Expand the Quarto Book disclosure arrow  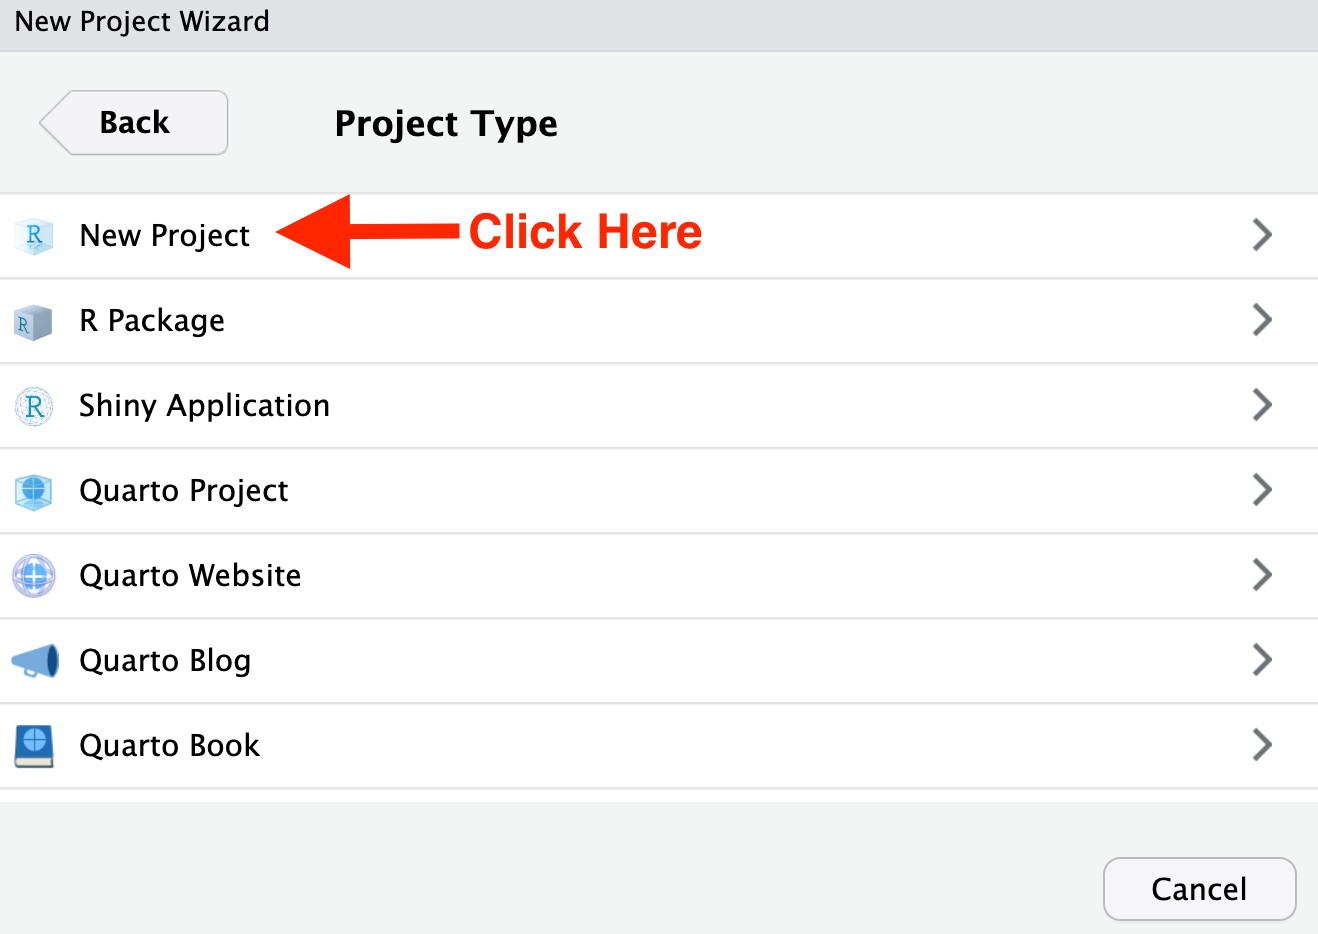tap(1261, 745)
